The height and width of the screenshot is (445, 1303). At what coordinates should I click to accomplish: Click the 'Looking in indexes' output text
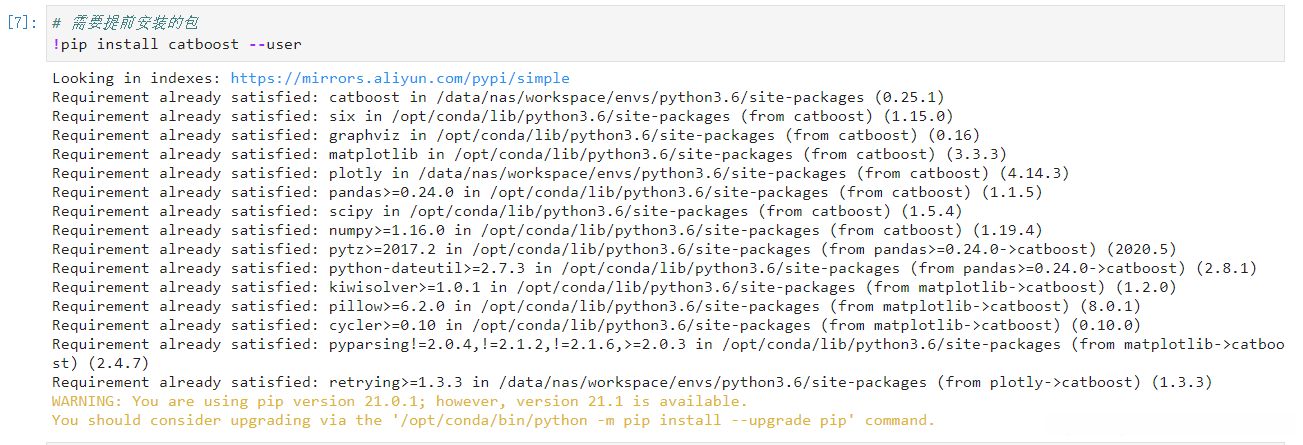click(138, 78)
